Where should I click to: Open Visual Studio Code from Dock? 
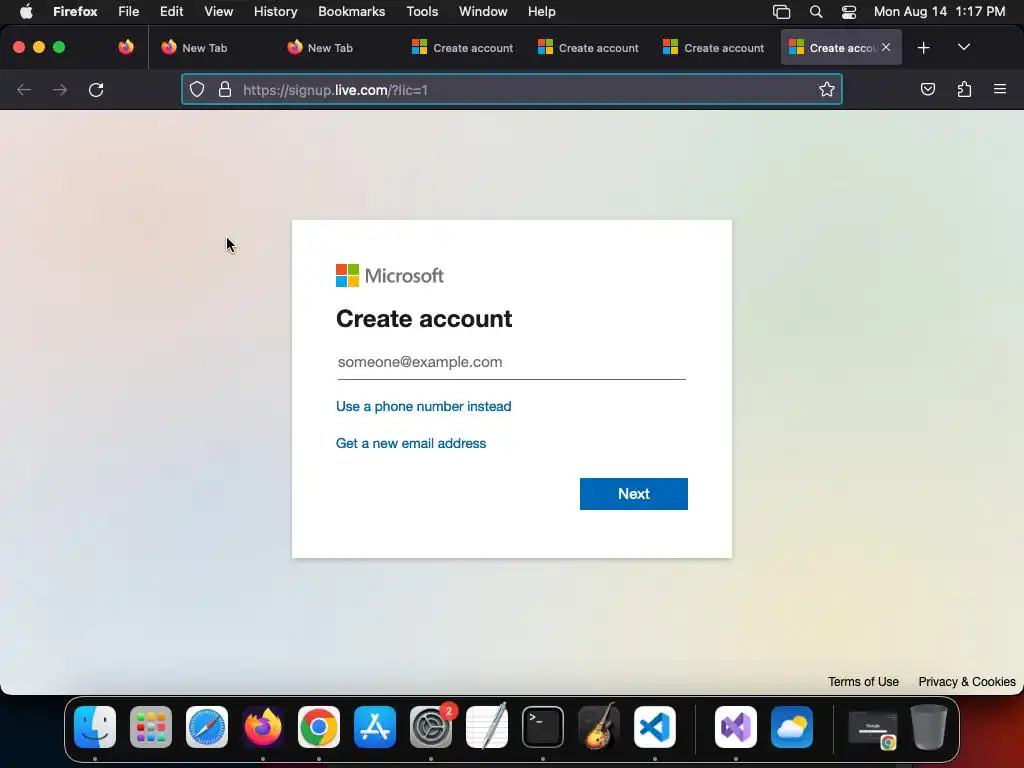pos(655,727)
